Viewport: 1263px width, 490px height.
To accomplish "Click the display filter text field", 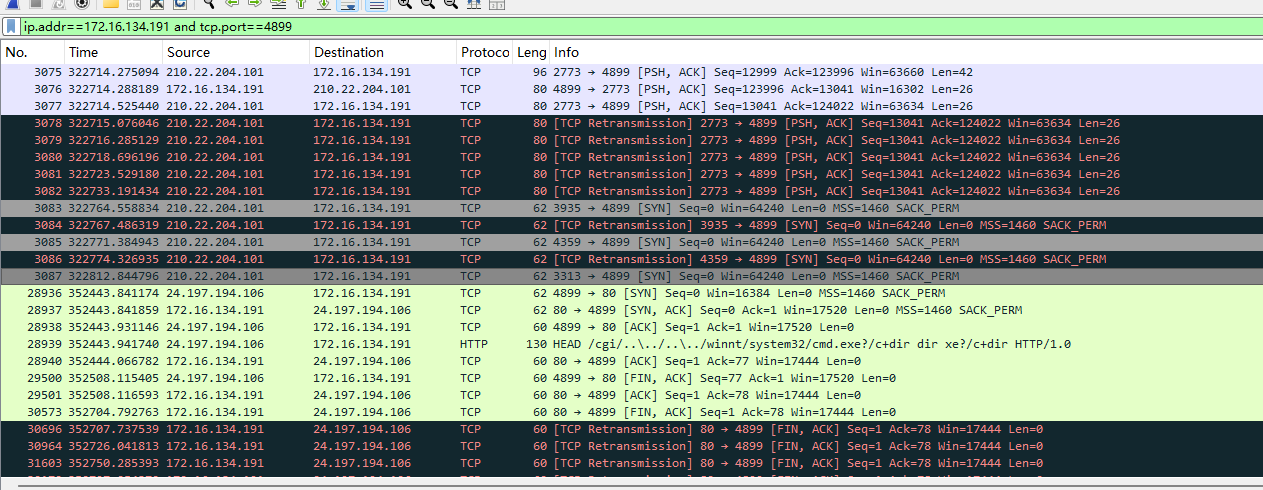I will point(640,26).
